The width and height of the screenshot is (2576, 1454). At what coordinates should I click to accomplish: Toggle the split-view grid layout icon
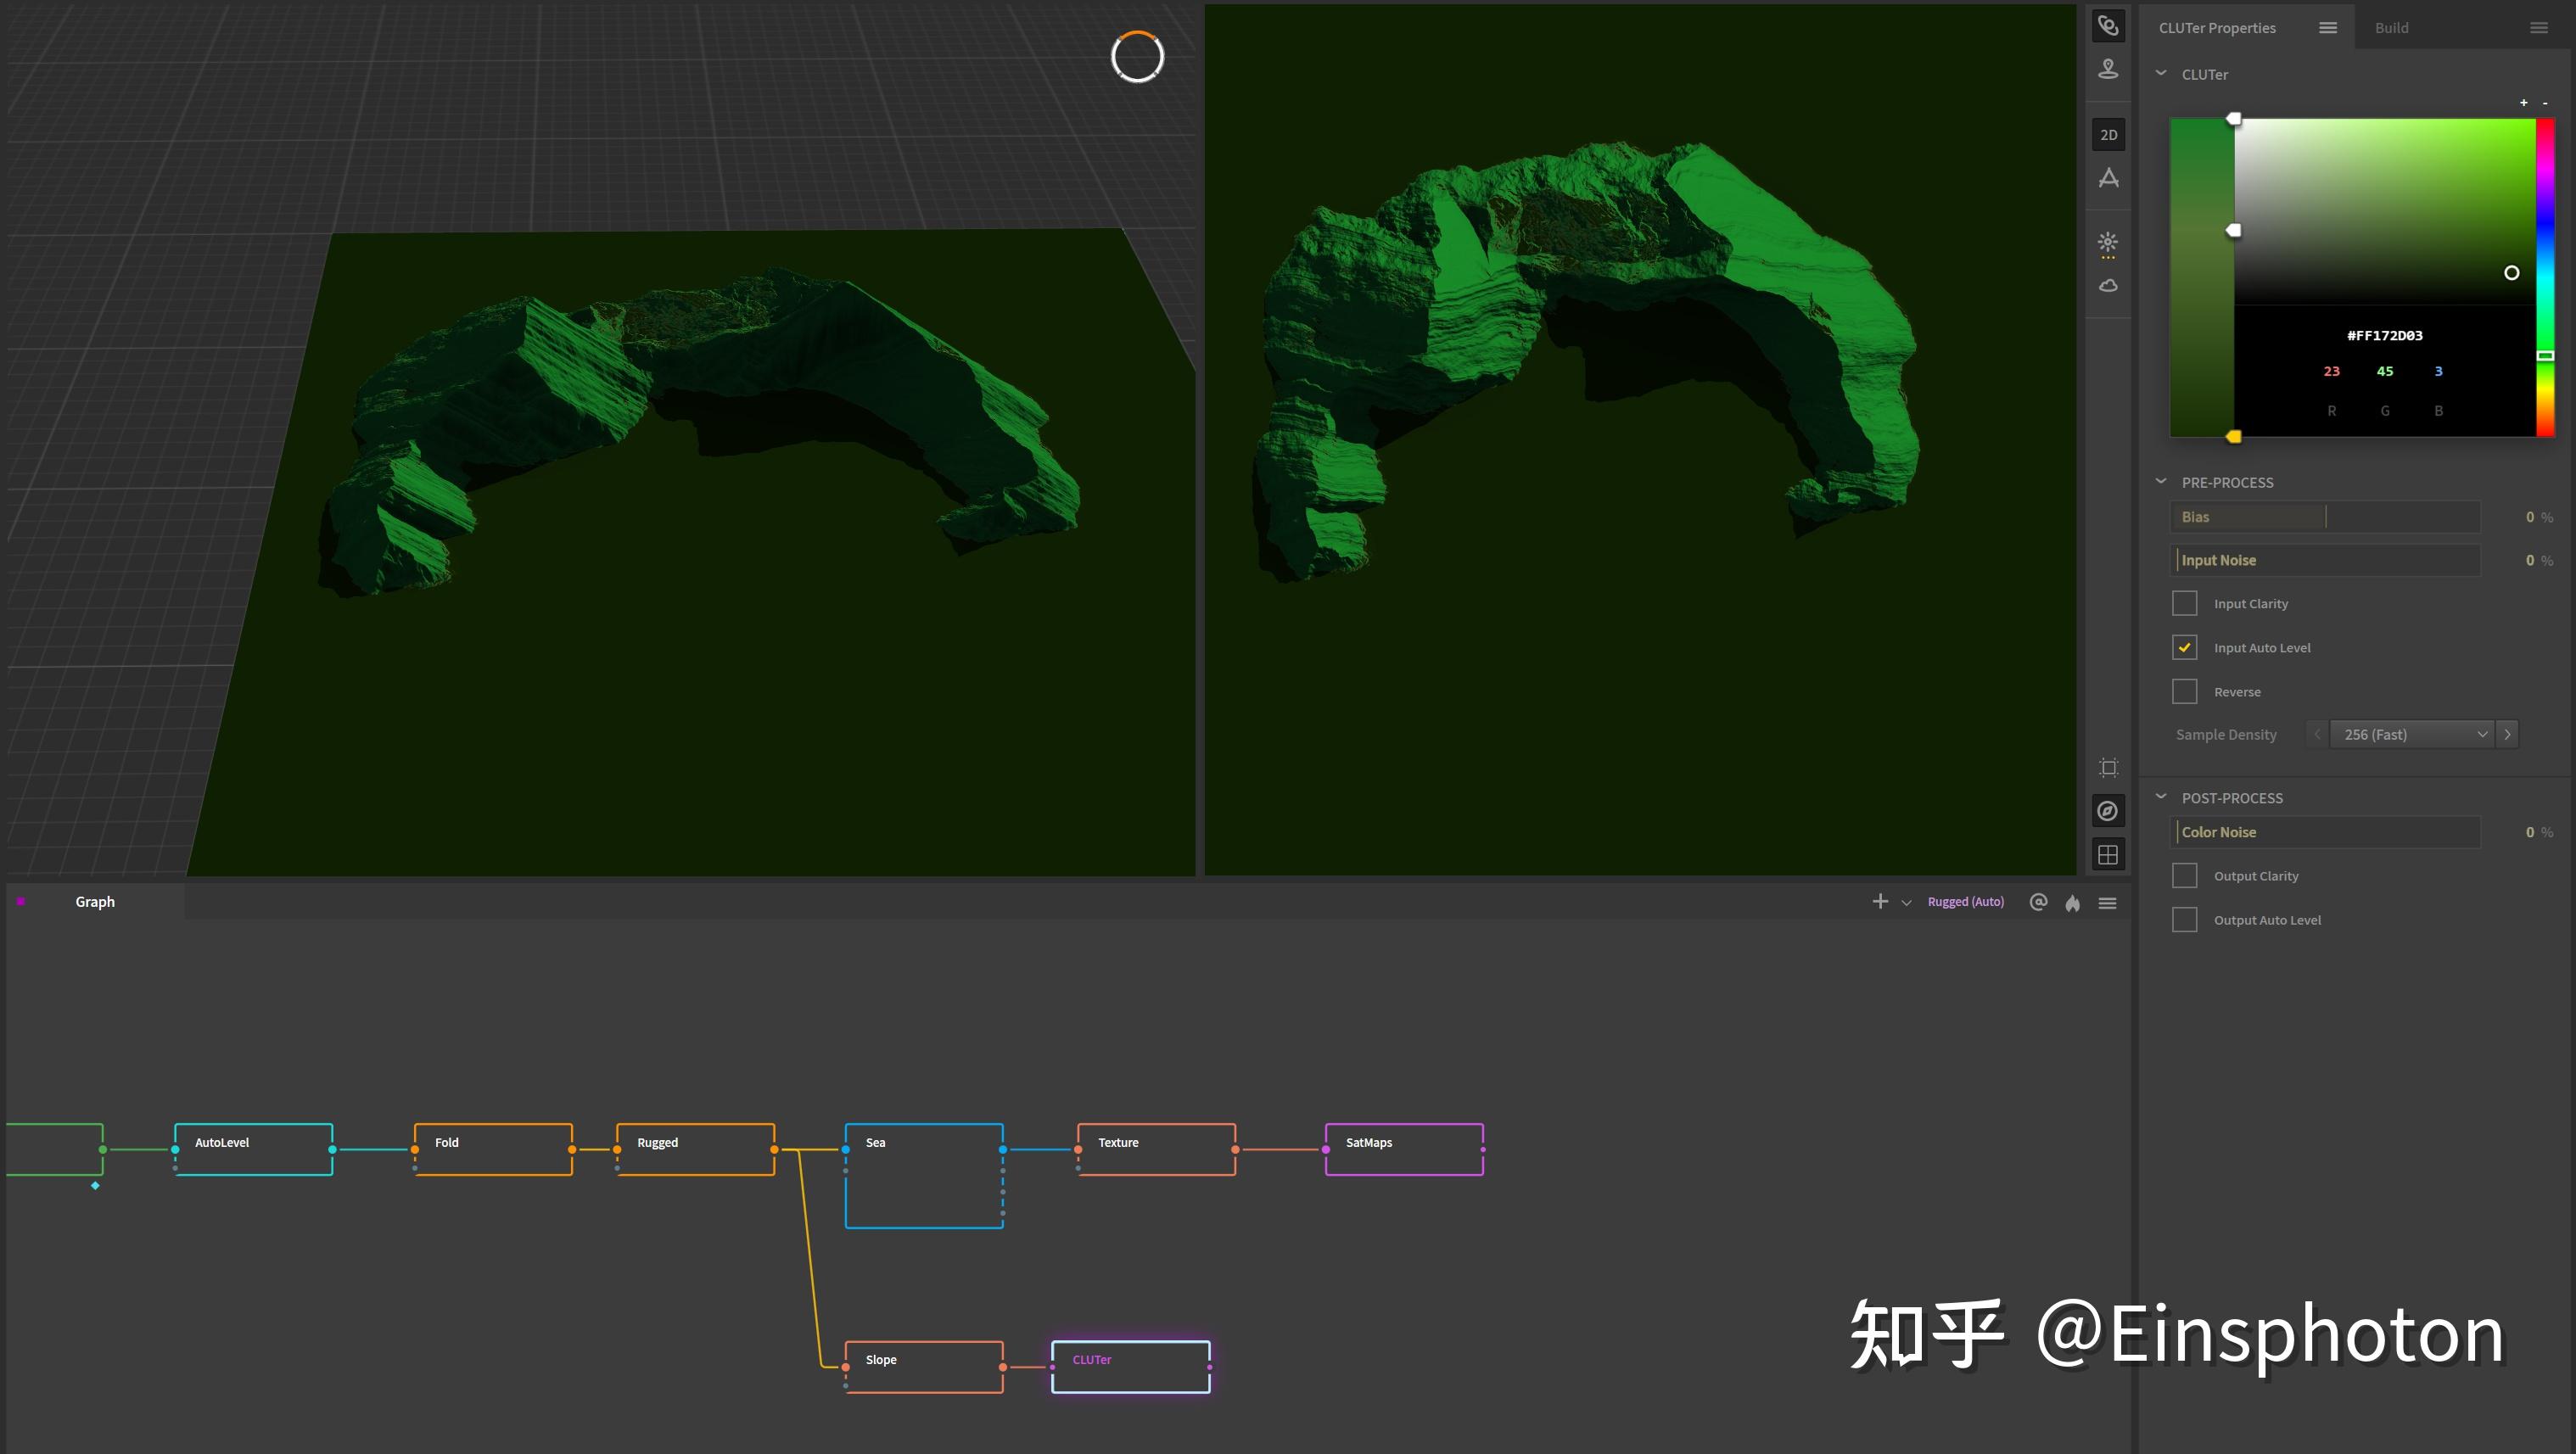(2108, 855)
